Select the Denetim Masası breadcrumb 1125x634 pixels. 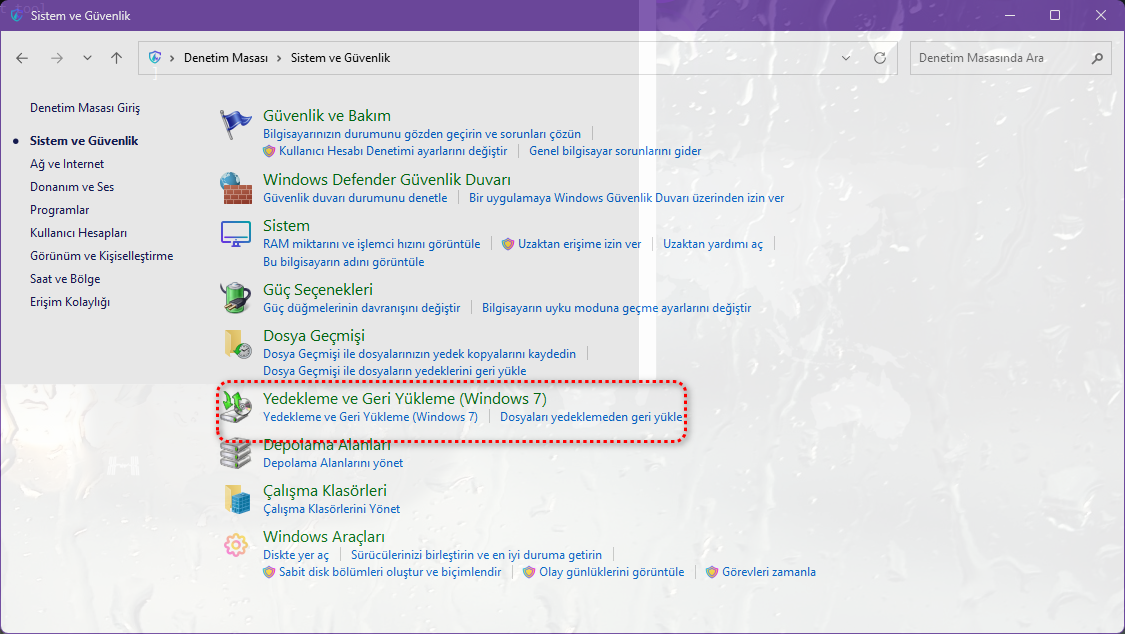coord(226,58)
